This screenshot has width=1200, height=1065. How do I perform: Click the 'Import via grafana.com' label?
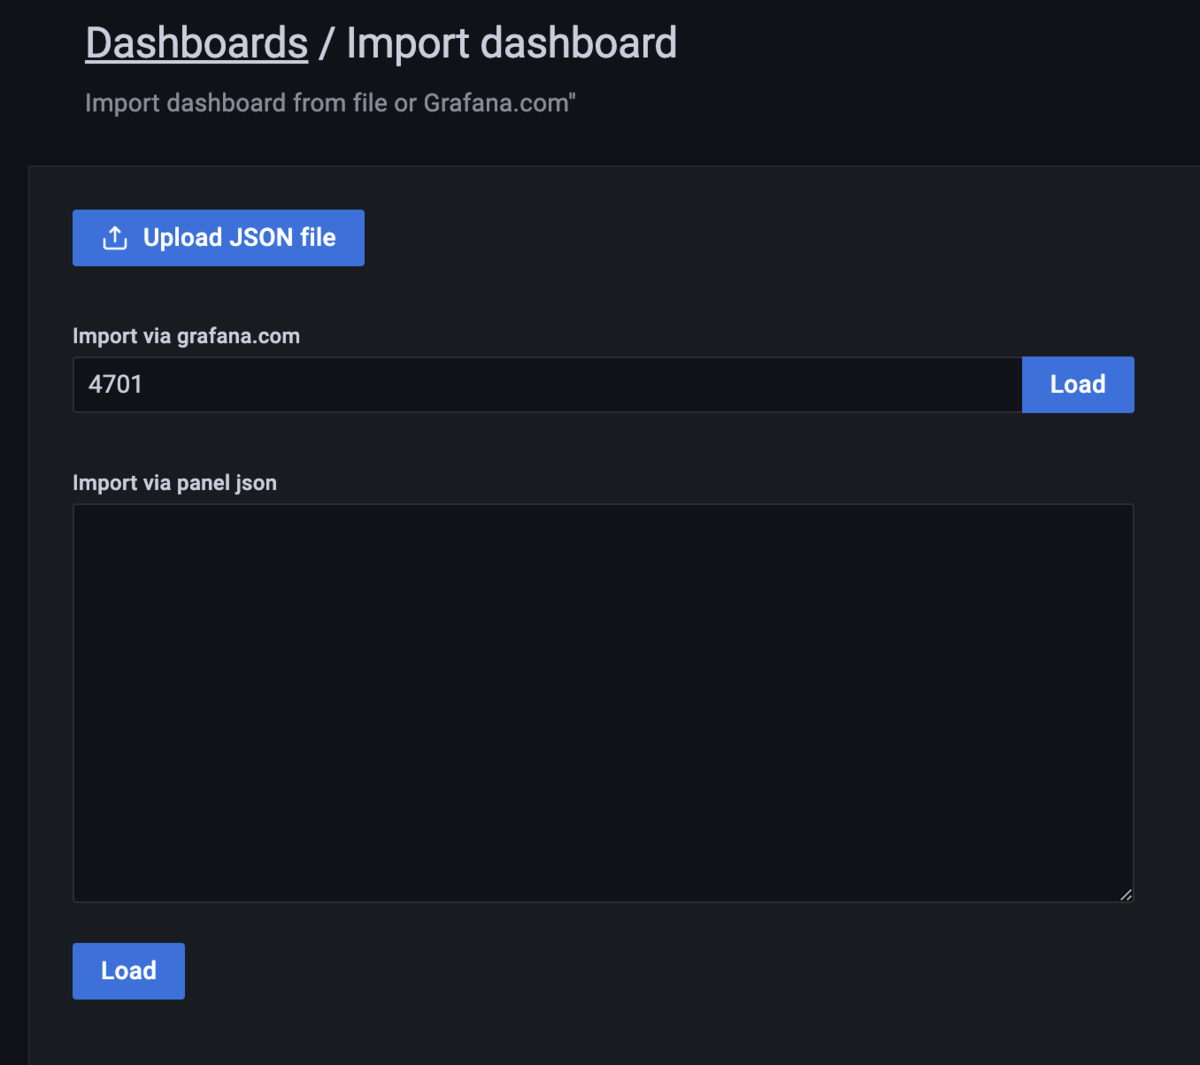tap(186, 336)
